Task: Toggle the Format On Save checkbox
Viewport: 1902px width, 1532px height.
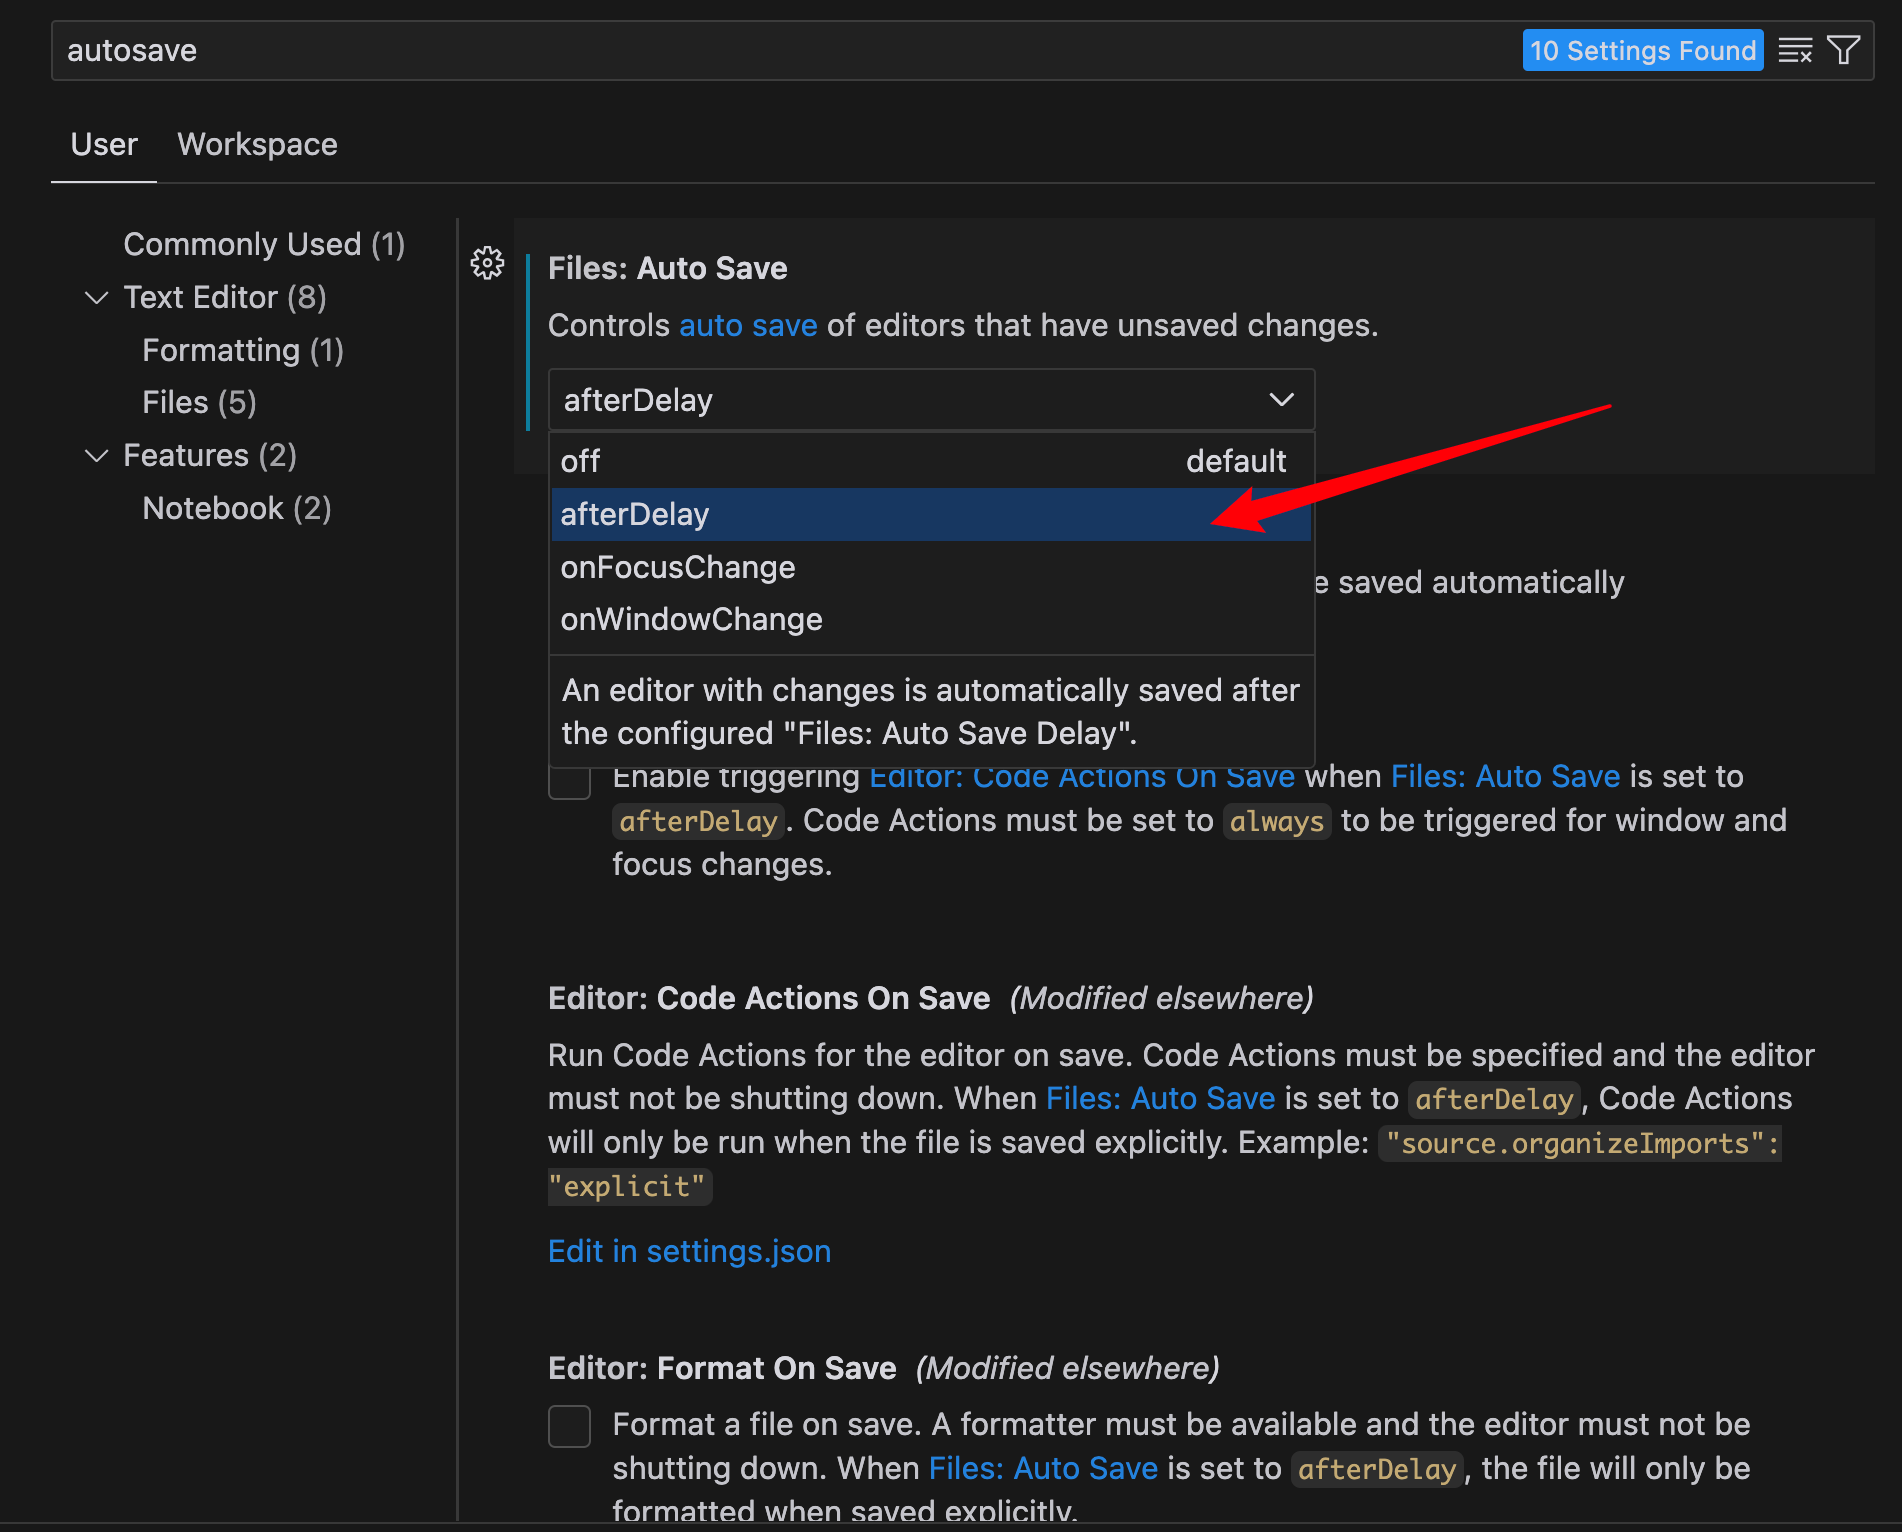Action: coord(569,1426)
